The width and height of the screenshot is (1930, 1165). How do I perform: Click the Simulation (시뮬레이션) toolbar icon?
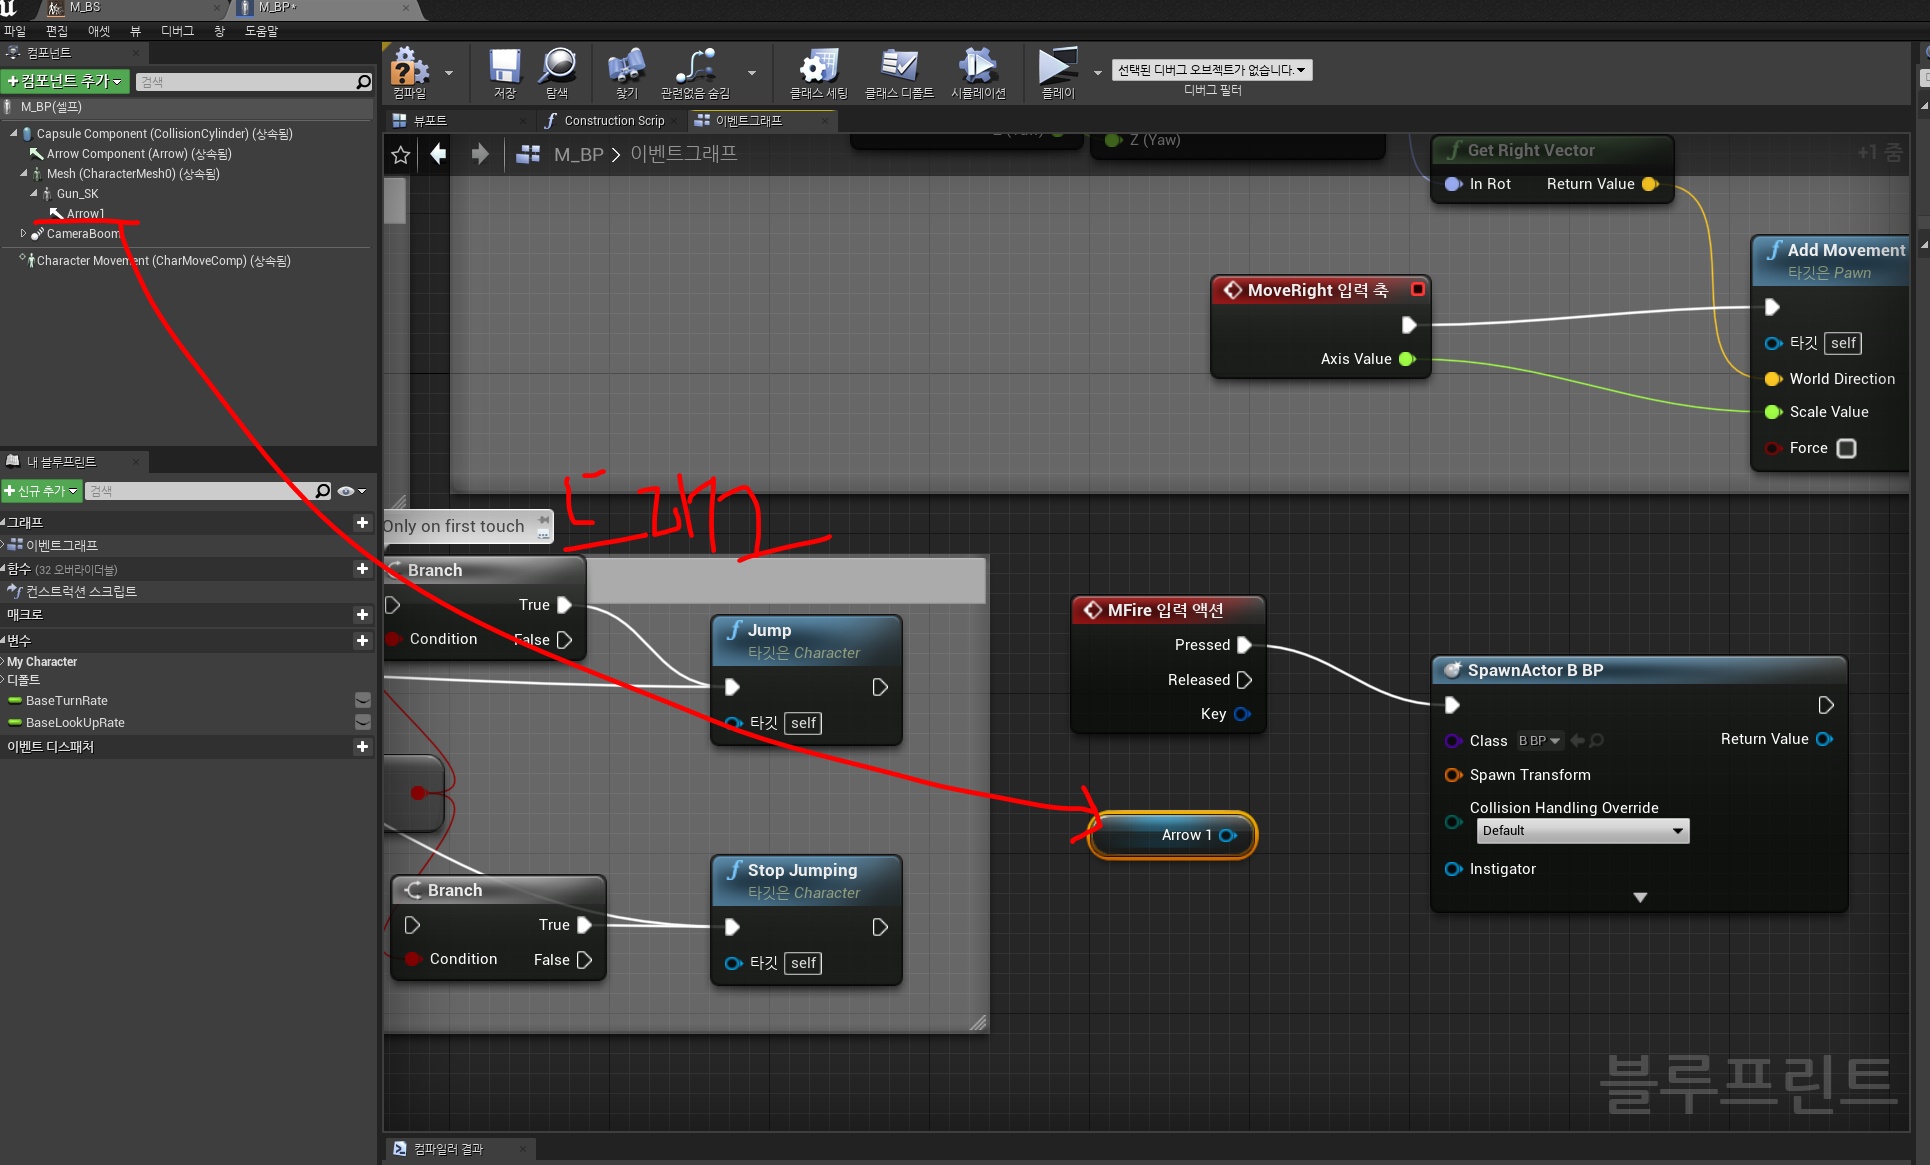point(978,73)
